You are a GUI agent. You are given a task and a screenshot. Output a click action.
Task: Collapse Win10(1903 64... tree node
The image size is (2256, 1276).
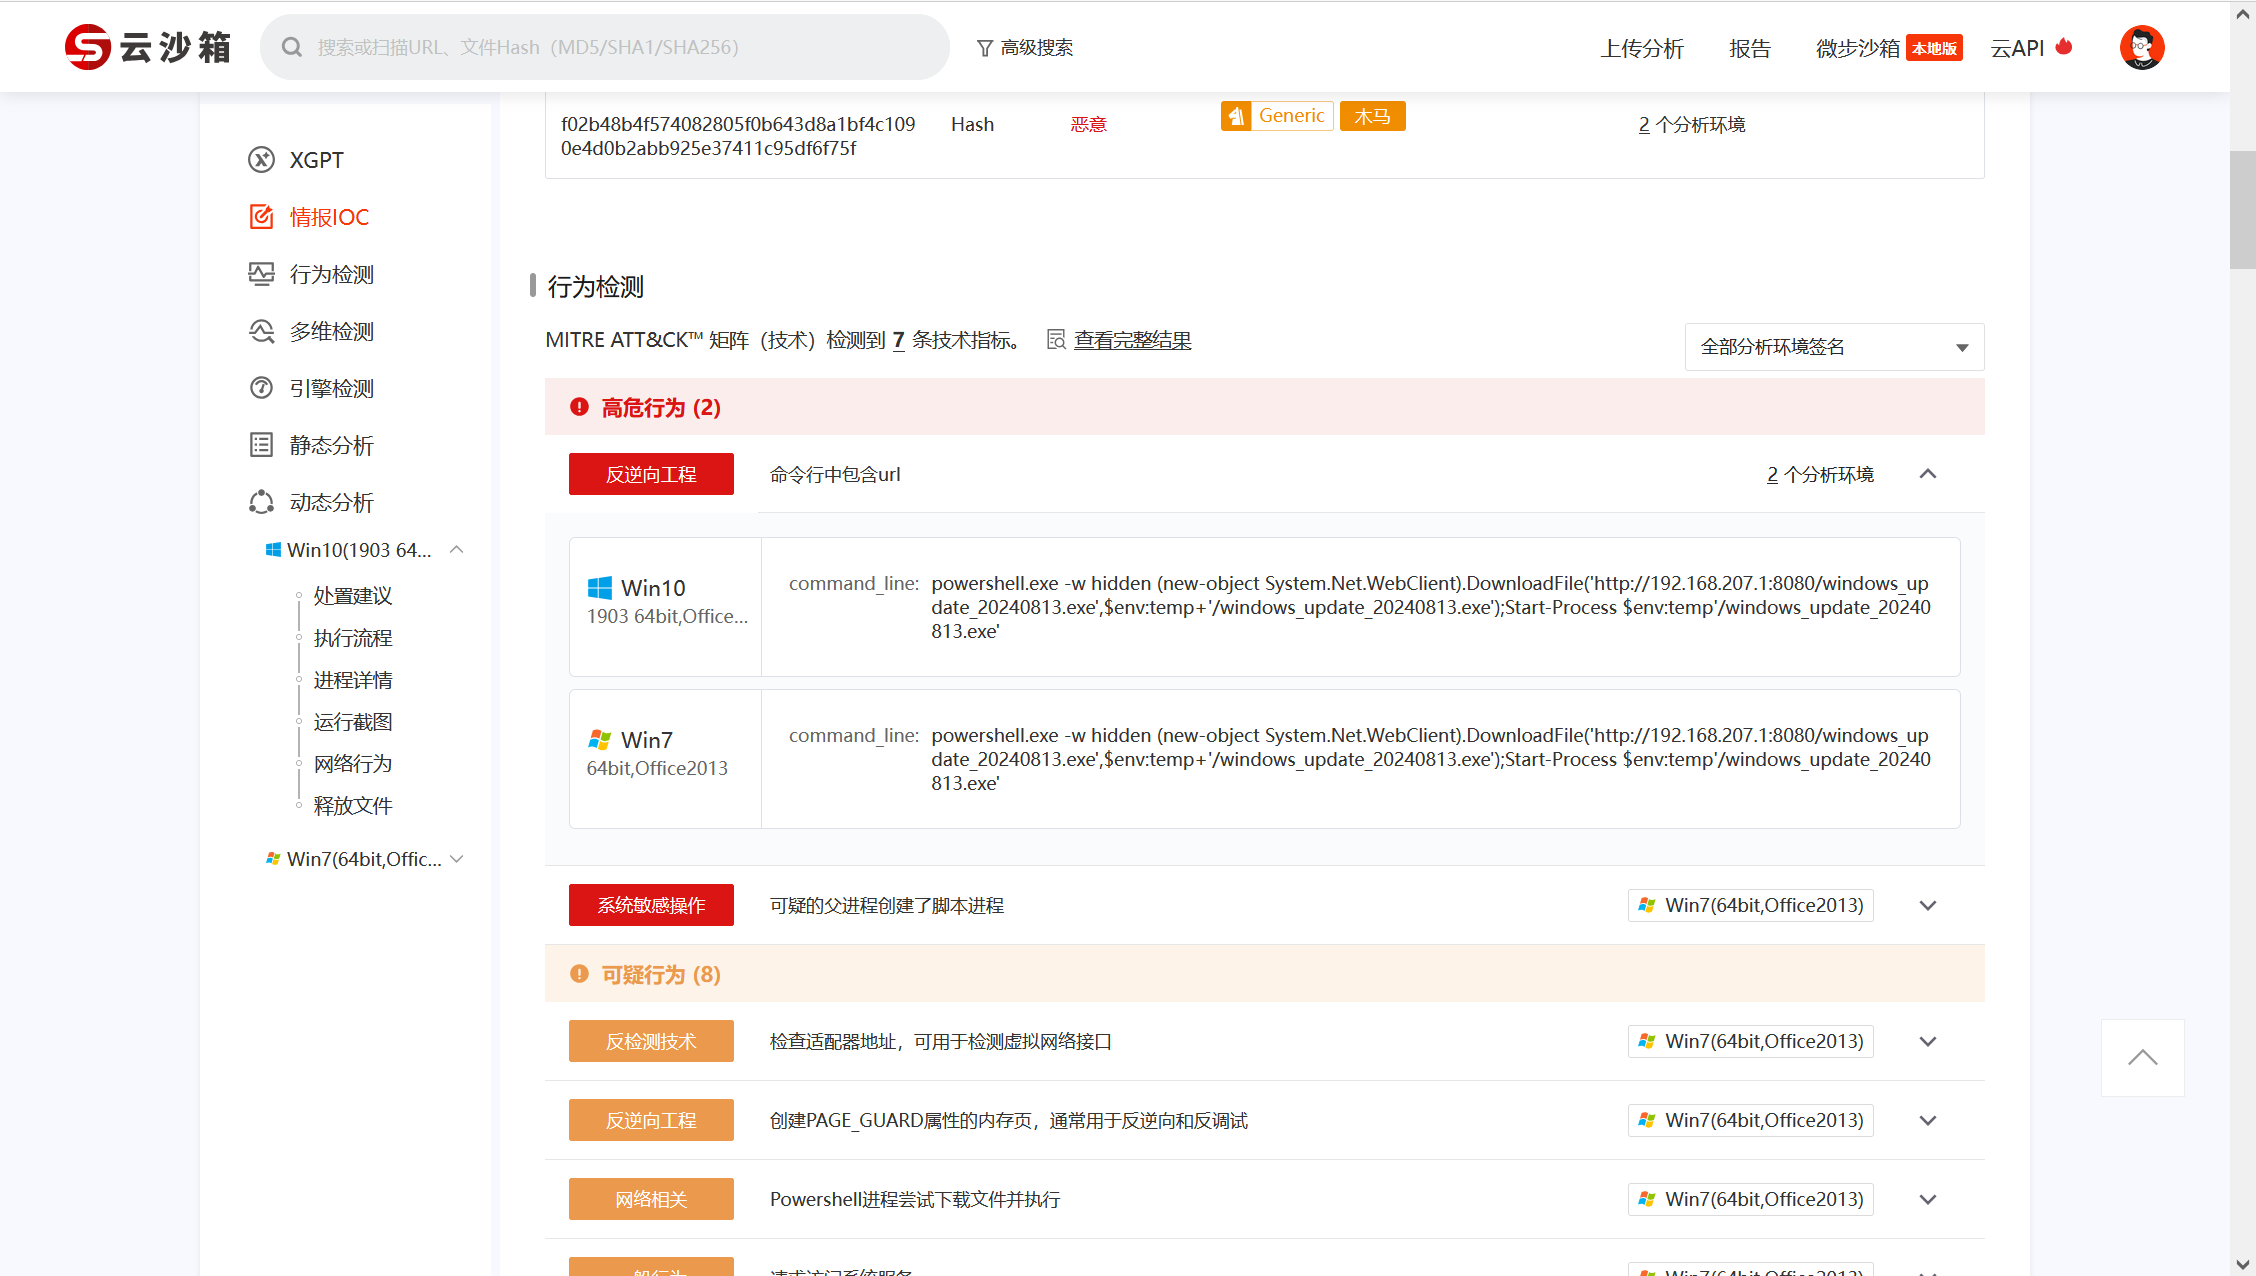457,550
